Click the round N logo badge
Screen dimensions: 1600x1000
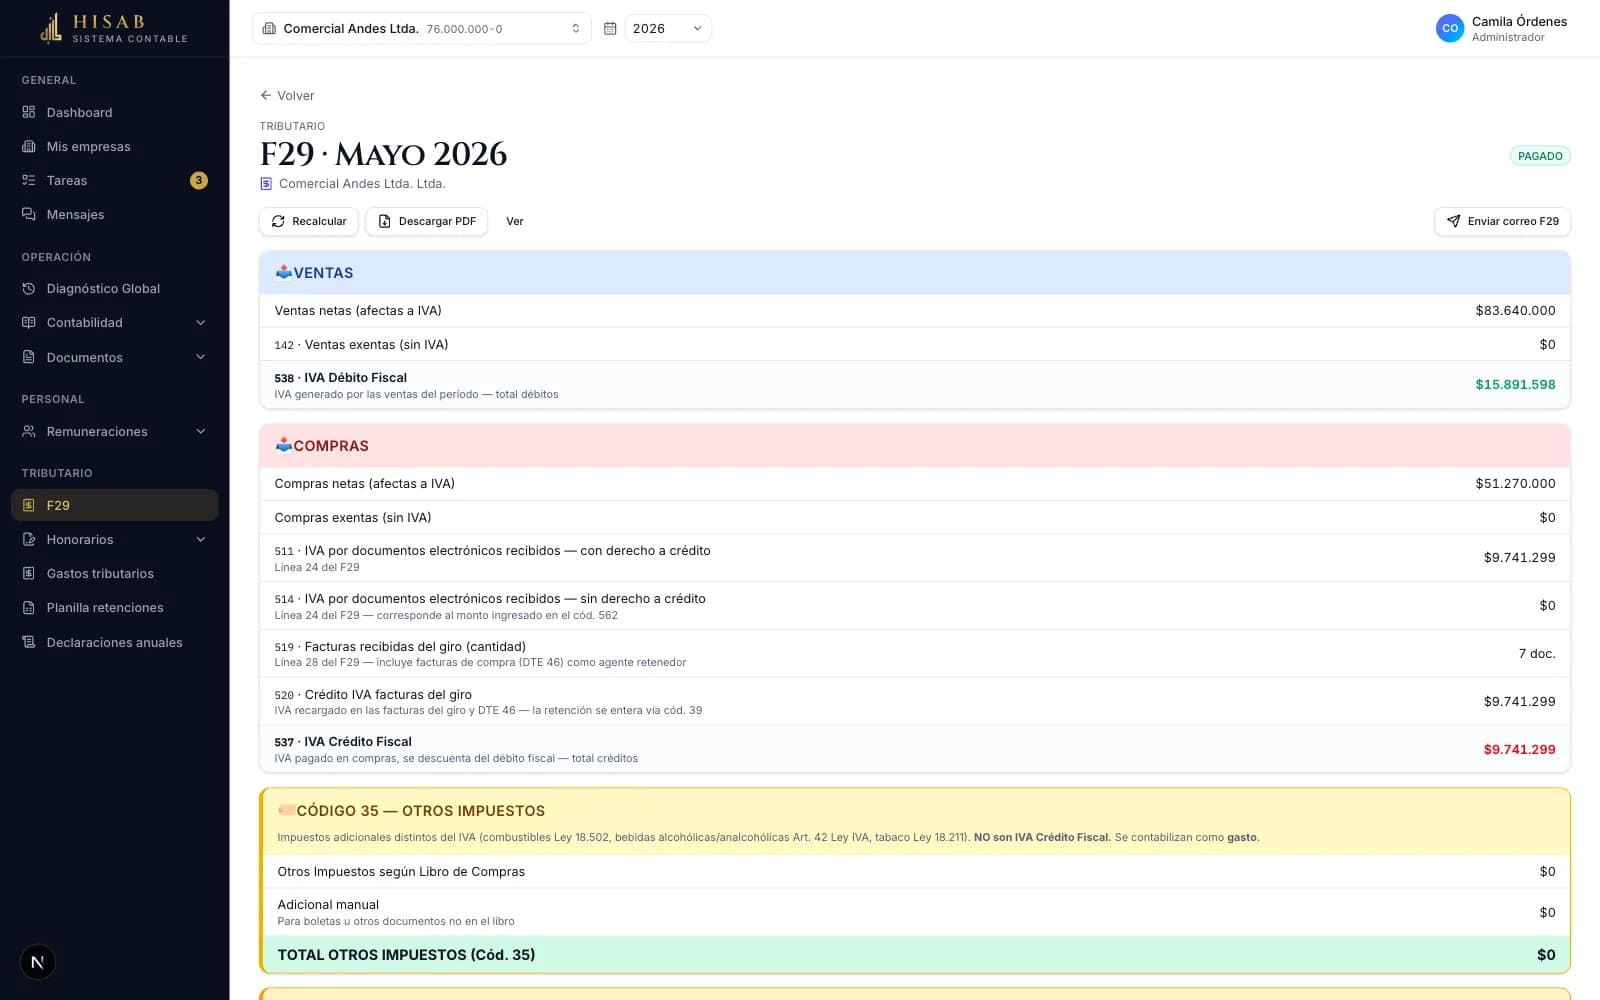pos(38,962)
